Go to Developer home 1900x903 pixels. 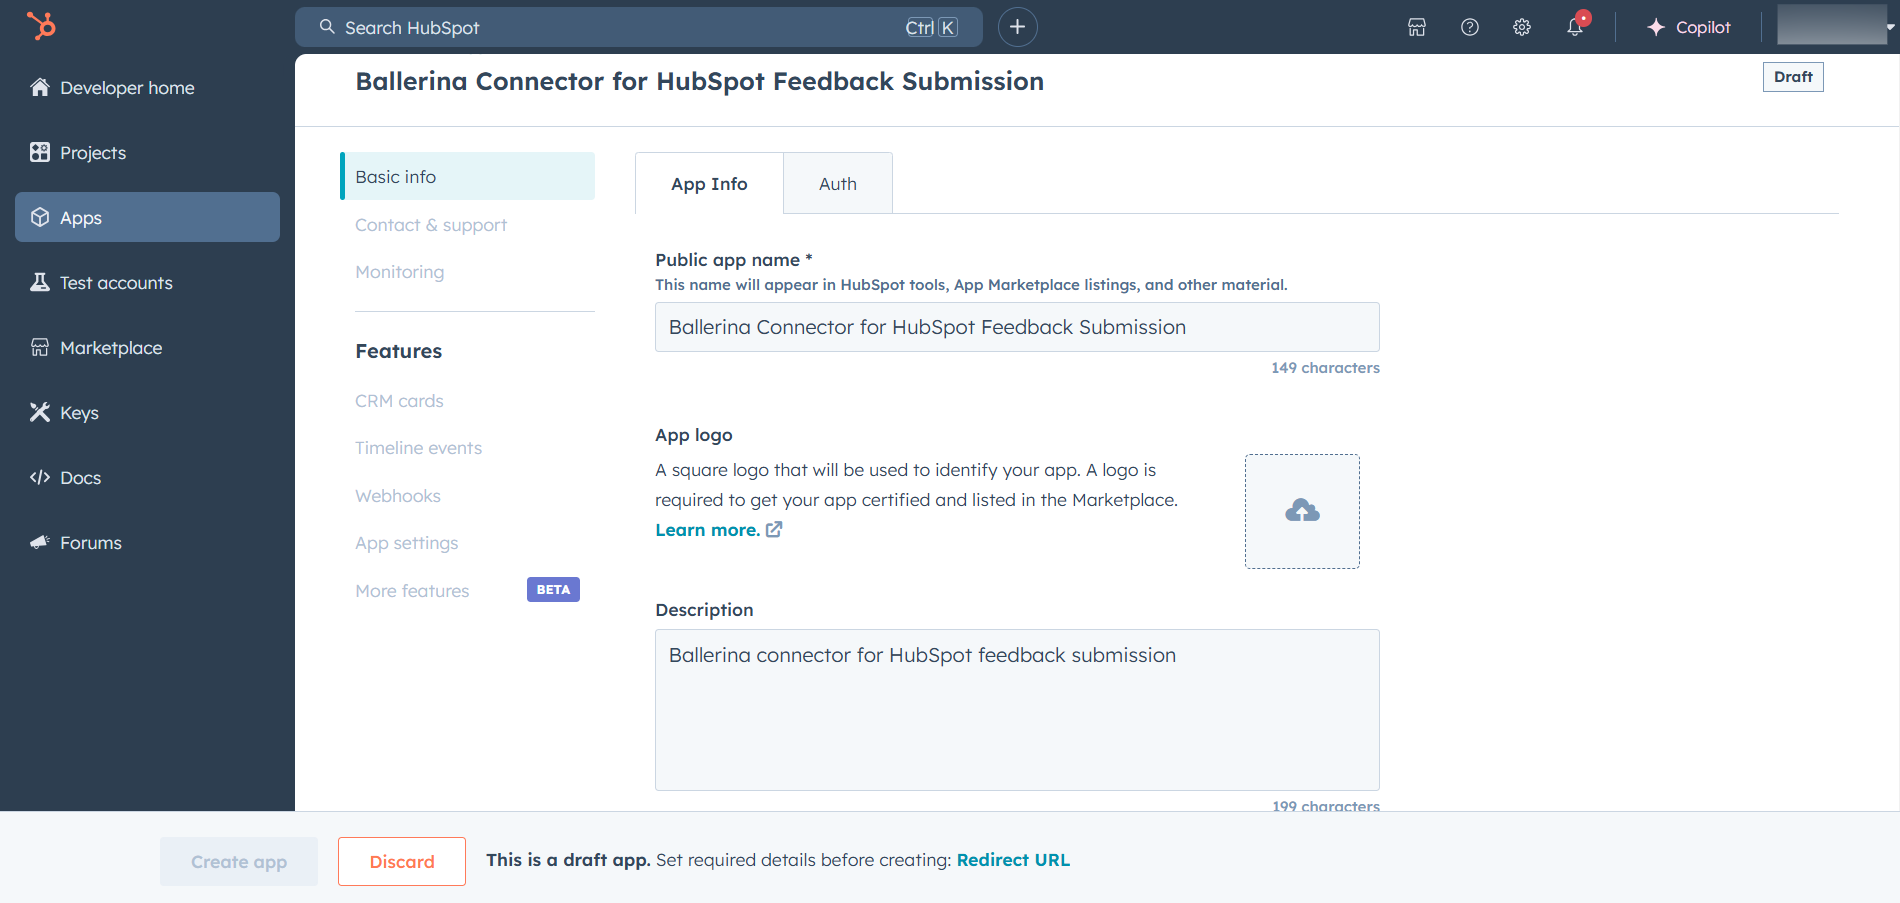point(127,88)
